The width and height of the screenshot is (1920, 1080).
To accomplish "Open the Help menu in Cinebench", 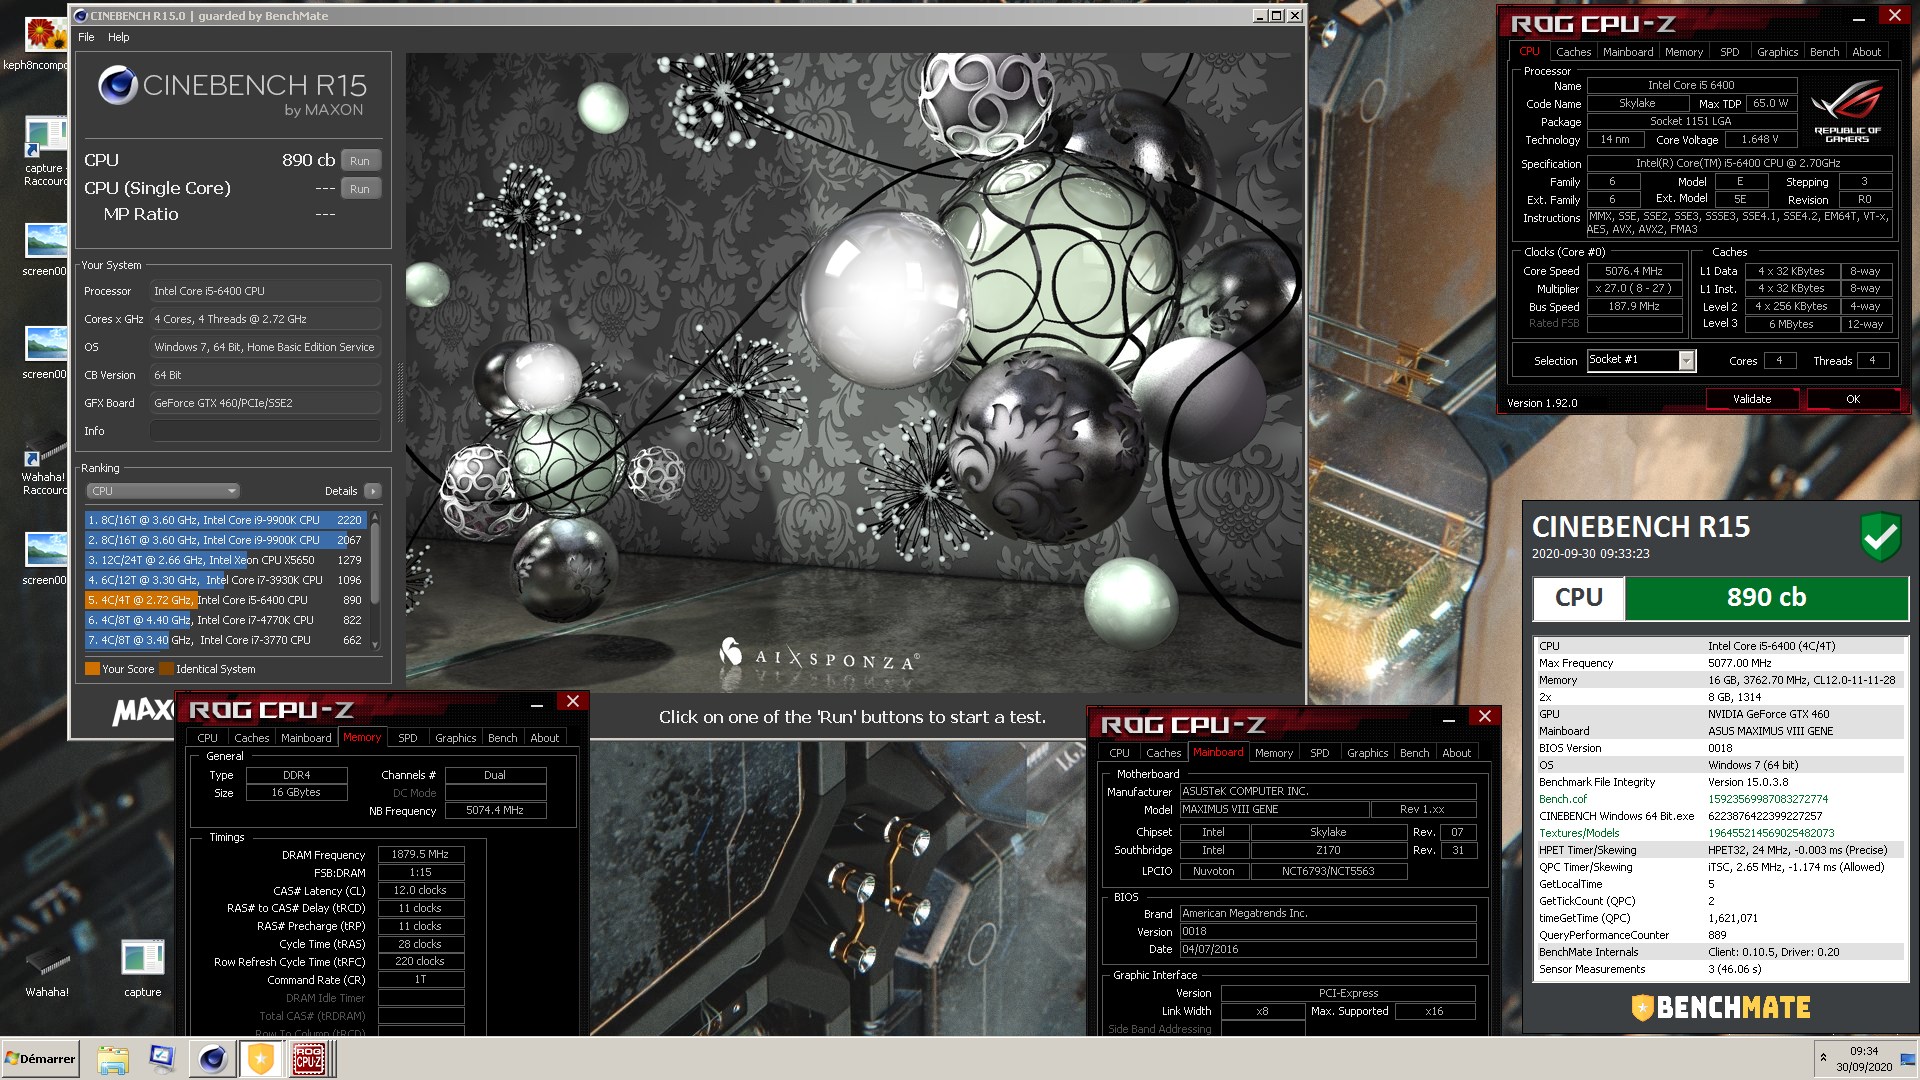I will (x=118, y=37).
